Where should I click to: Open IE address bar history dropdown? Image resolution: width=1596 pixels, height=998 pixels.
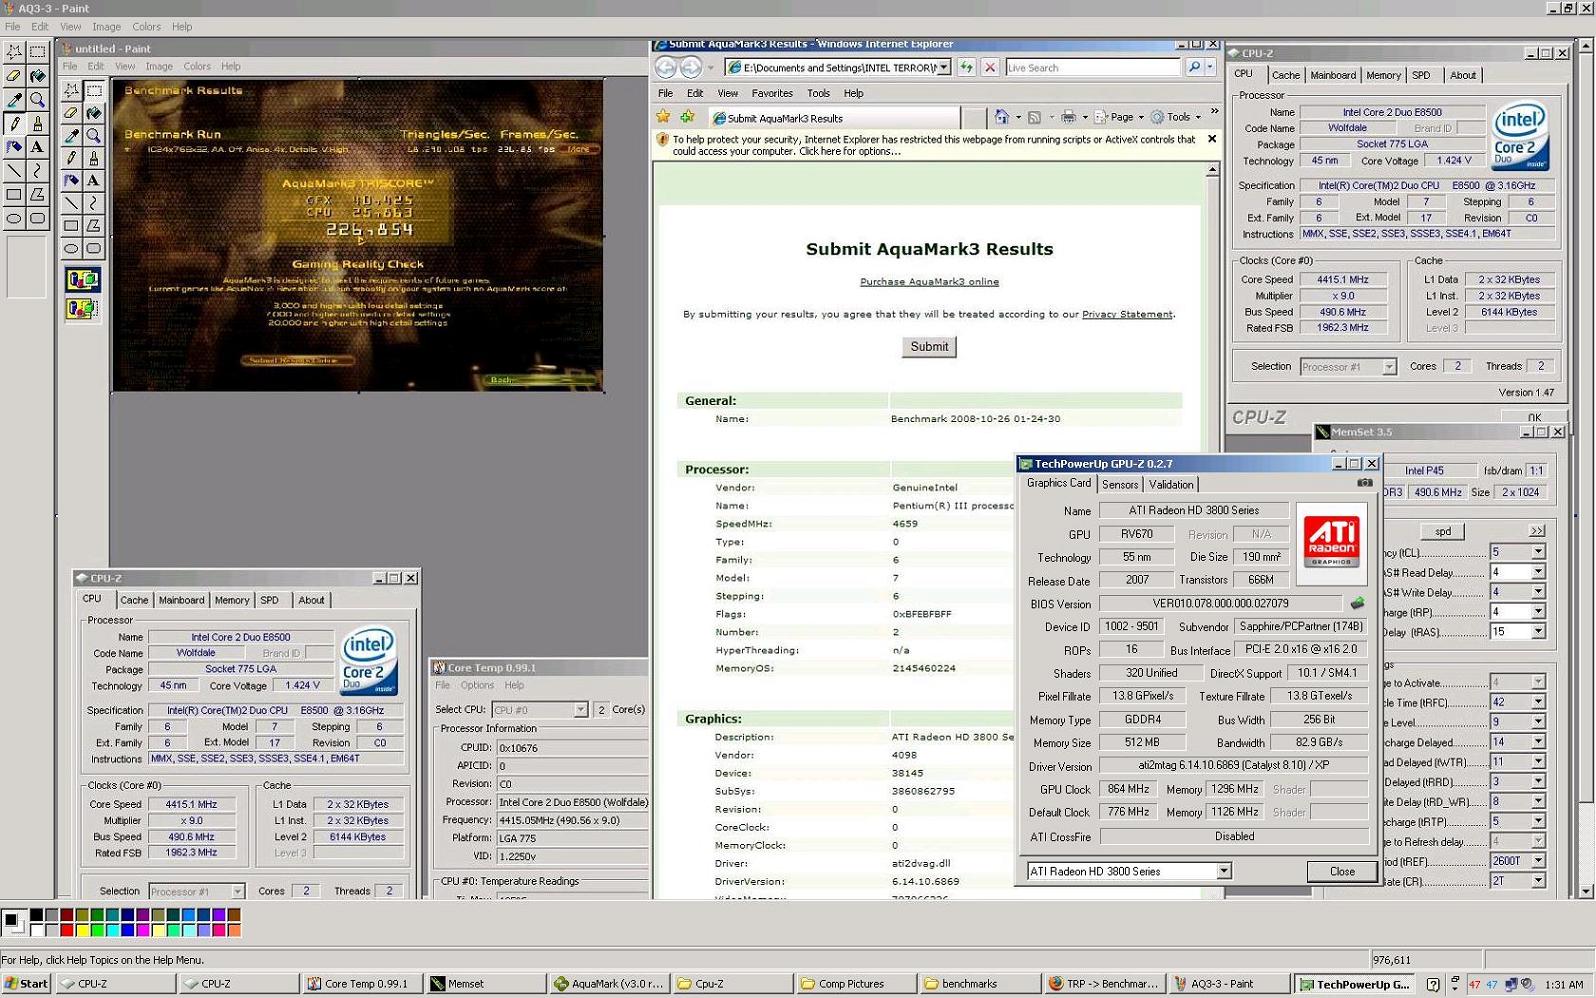point(943,67)
